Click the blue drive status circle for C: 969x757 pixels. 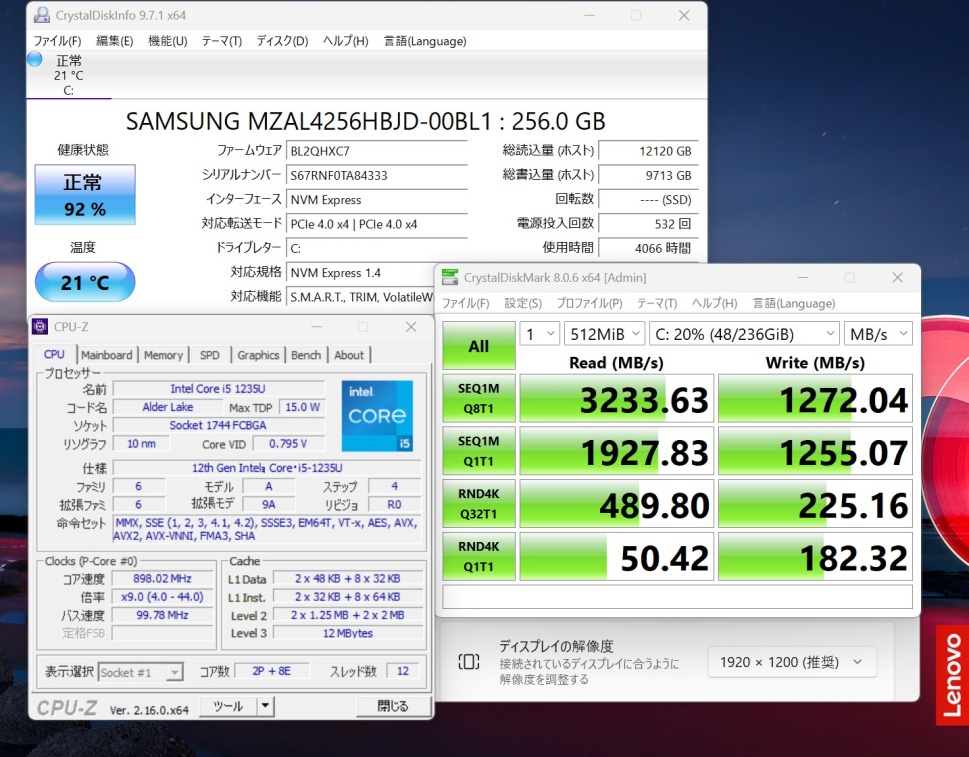[35, 59]
